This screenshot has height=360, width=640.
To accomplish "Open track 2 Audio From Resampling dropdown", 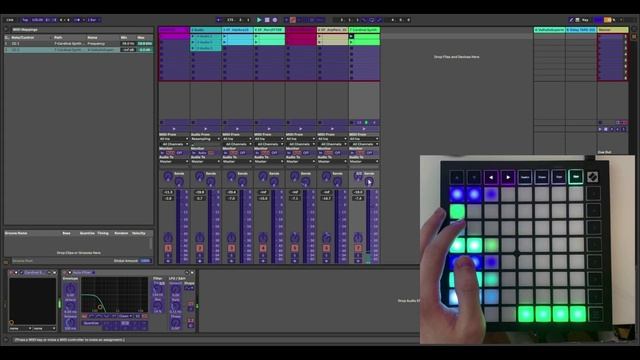I will [x=206, y=139].
